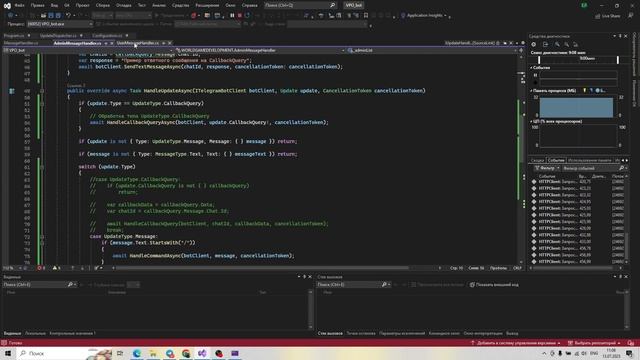Collapse the Process Memory graph section
The image size is (640, 360).
click(x=531, y=91)
